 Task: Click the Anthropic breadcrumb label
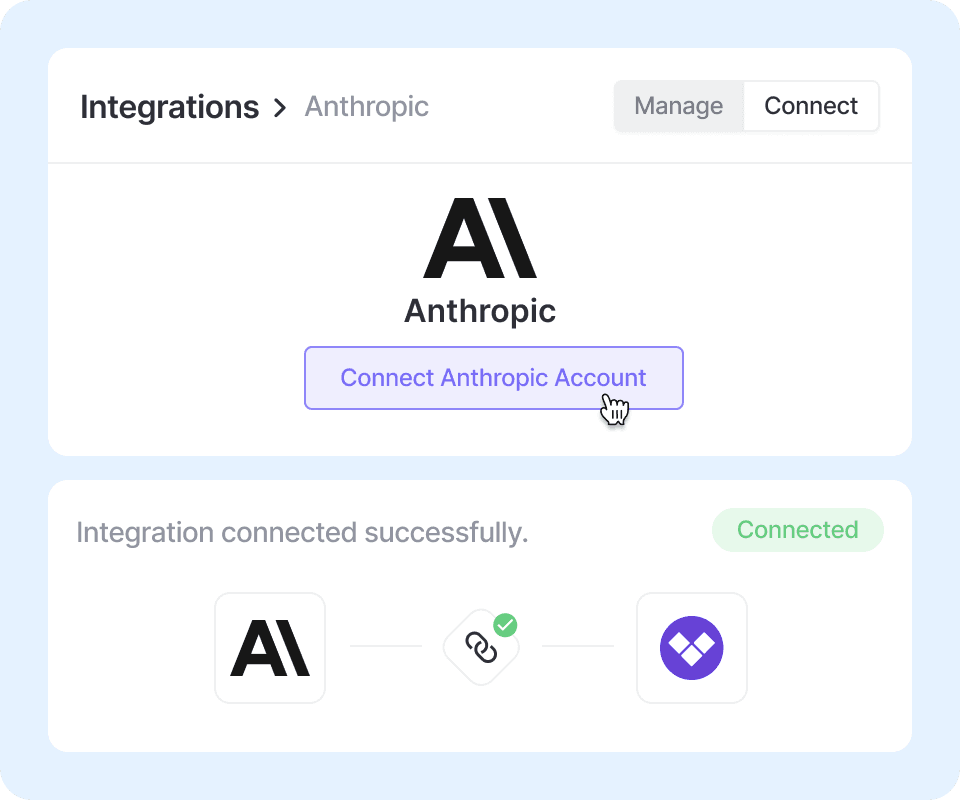[x=367, y=107]
